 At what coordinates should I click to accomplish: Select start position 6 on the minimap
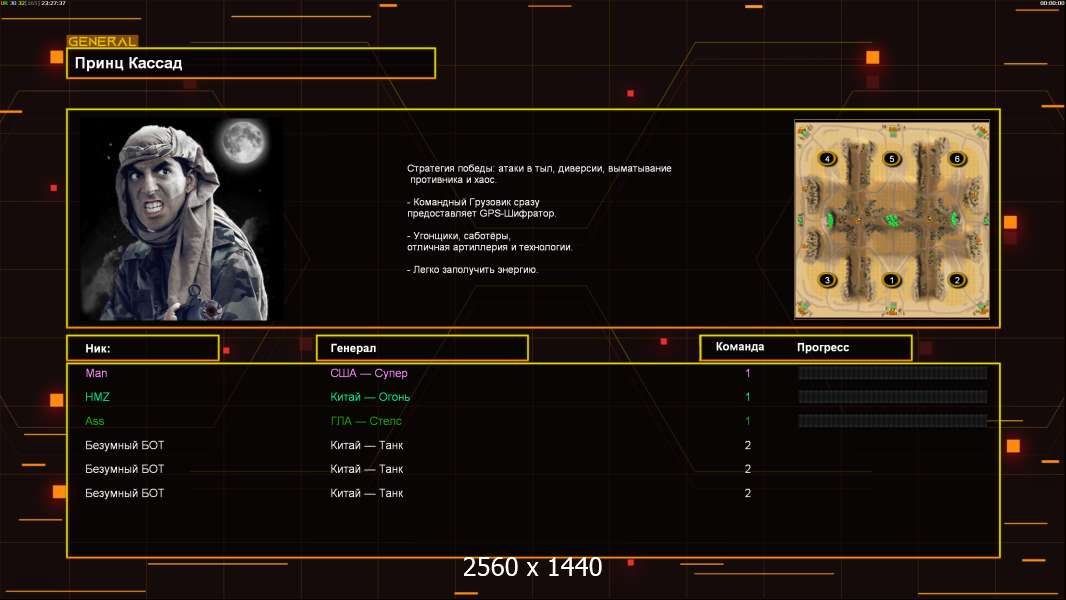(x=957, y=159)
